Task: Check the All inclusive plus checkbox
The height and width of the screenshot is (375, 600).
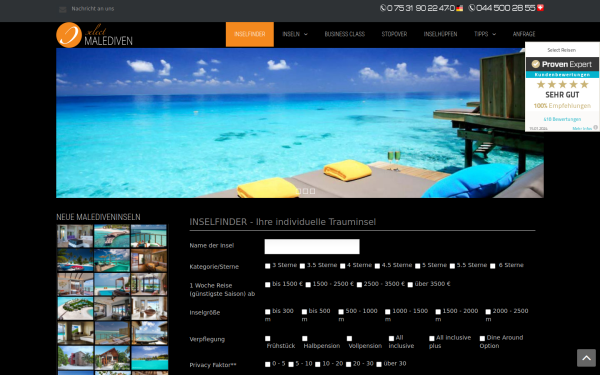Action: [x=432, y=339]
